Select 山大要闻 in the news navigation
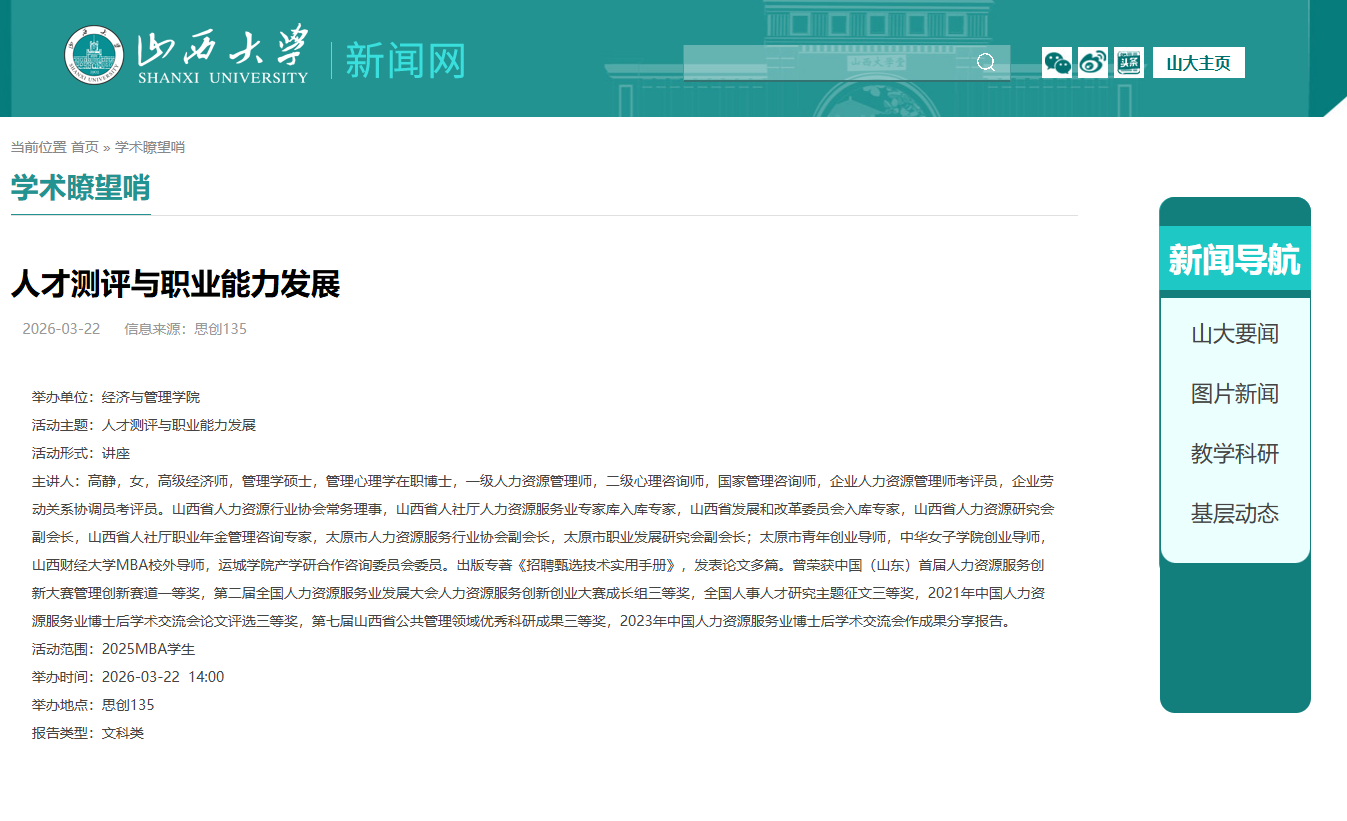This screenshot has width=1347, height=821. pyautogui.click(x=1234, y=334)
